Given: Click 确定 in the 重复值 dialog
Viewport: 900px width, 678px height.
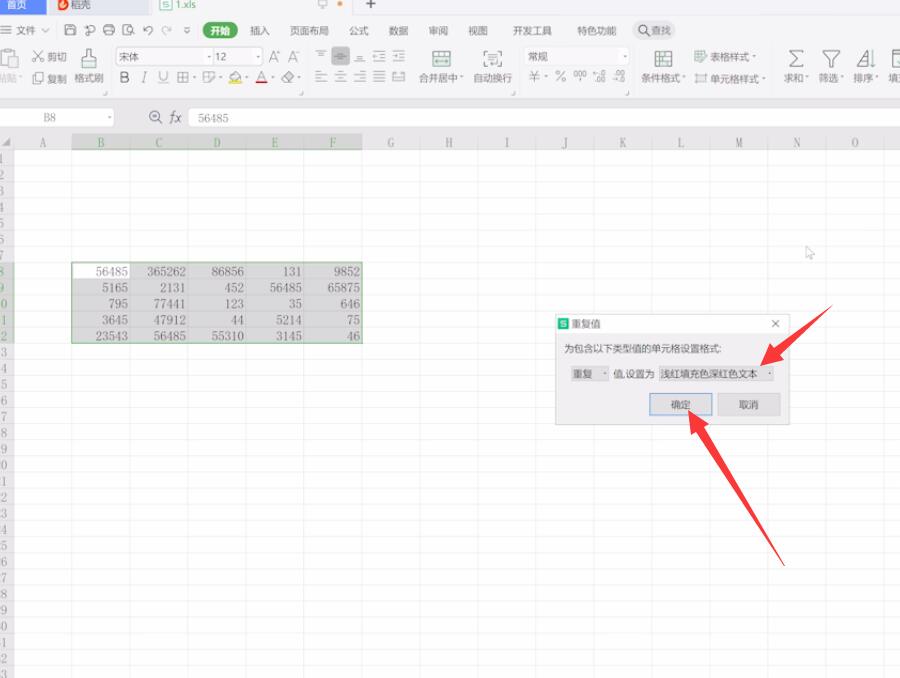Looking at the screenshot, I should tap(681, 404).
